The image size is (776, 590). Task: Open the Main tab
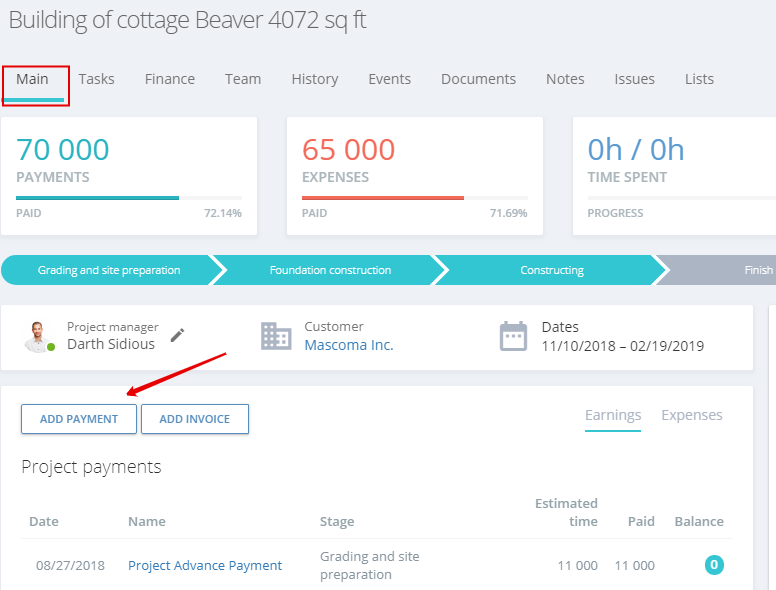coord(32,79)
